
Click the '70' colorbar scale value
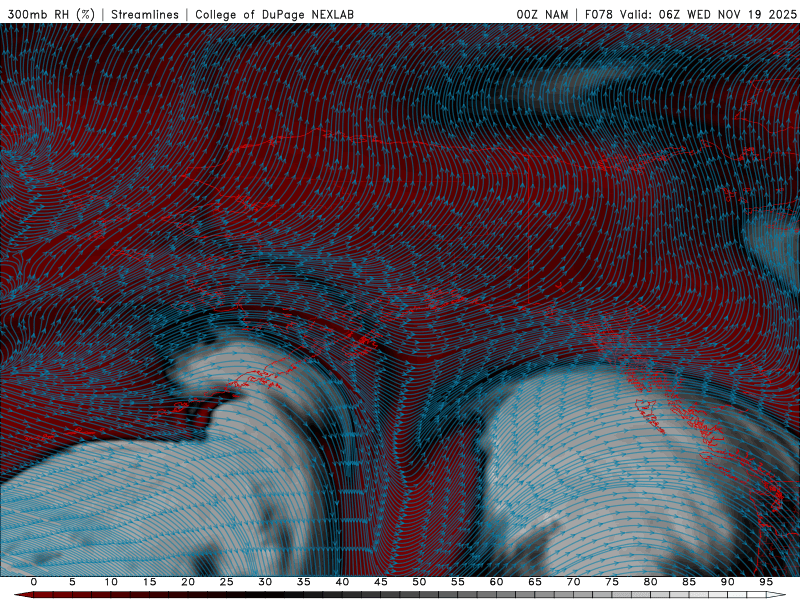(573, 582)
